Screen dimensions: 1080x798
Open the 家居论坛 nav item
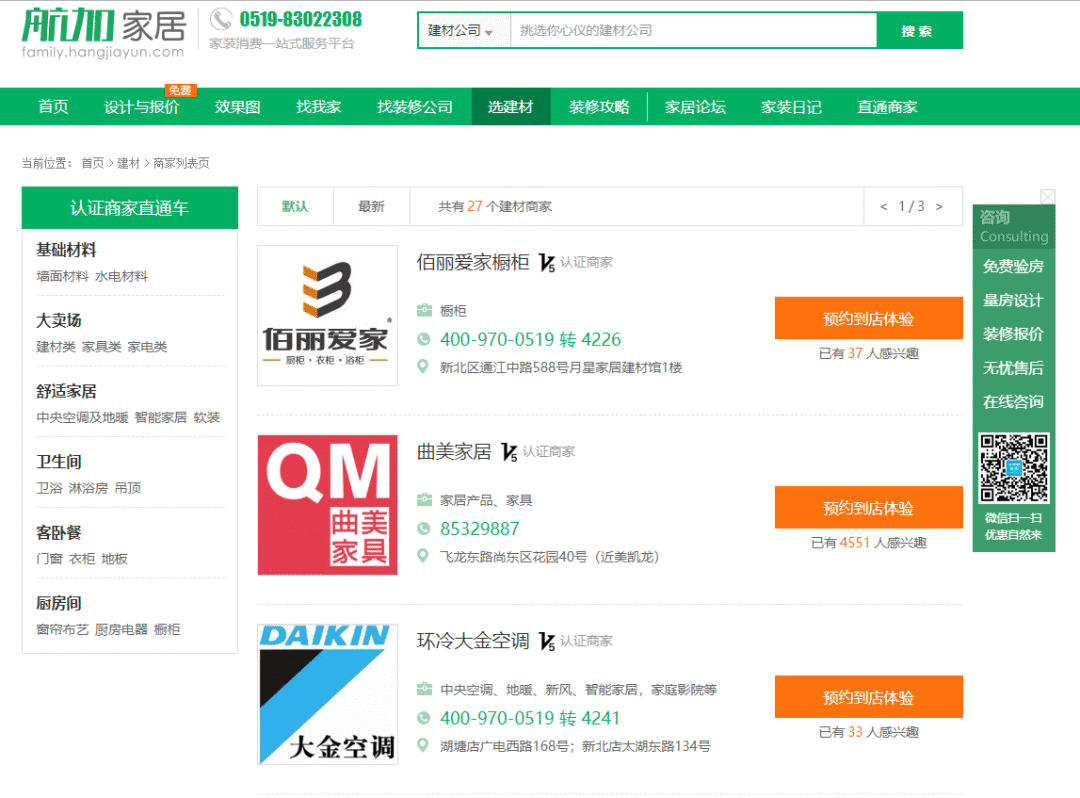(695, 107)
